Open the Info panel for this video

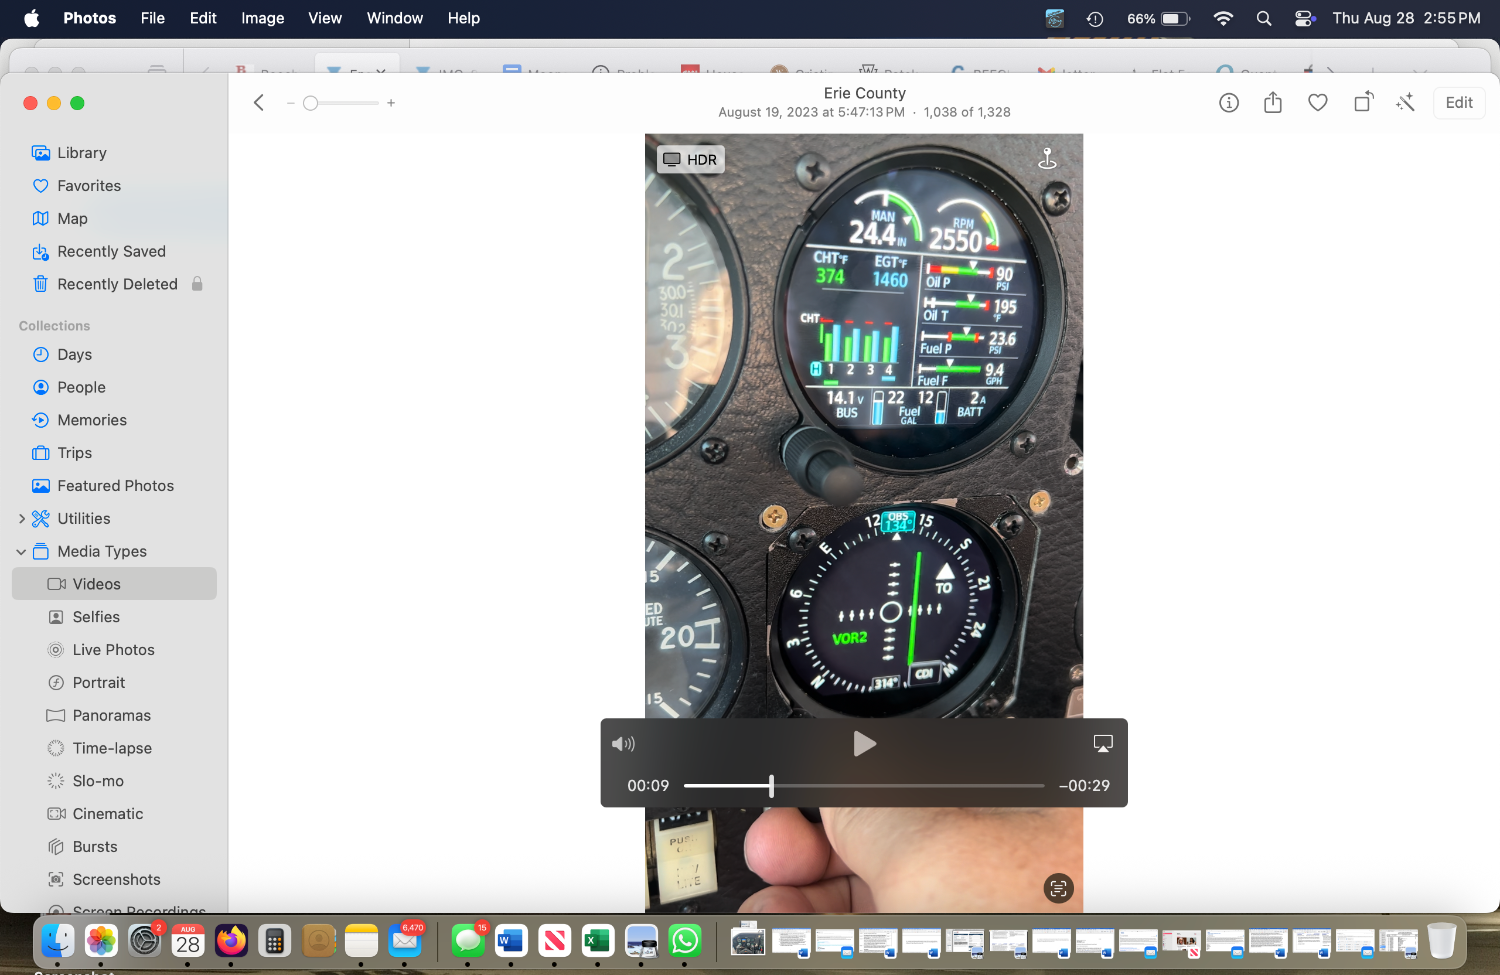coord(1229,103)
